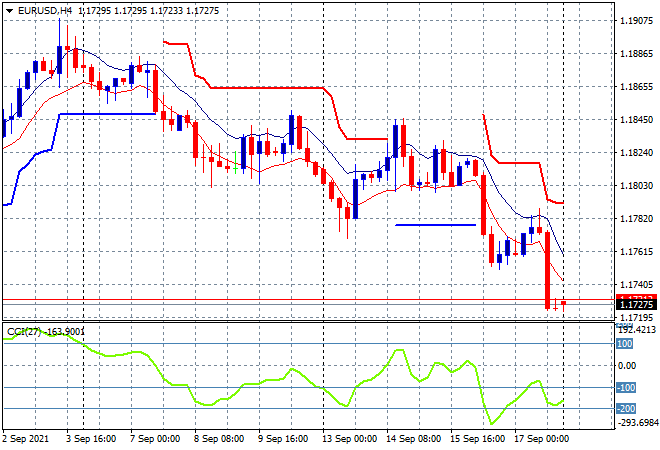Image resolution: width=660 pixels, height=450 pixels.
Task: Click the 1.18450 price axis label
Action: pyautogui.click(x=636, y=120)
